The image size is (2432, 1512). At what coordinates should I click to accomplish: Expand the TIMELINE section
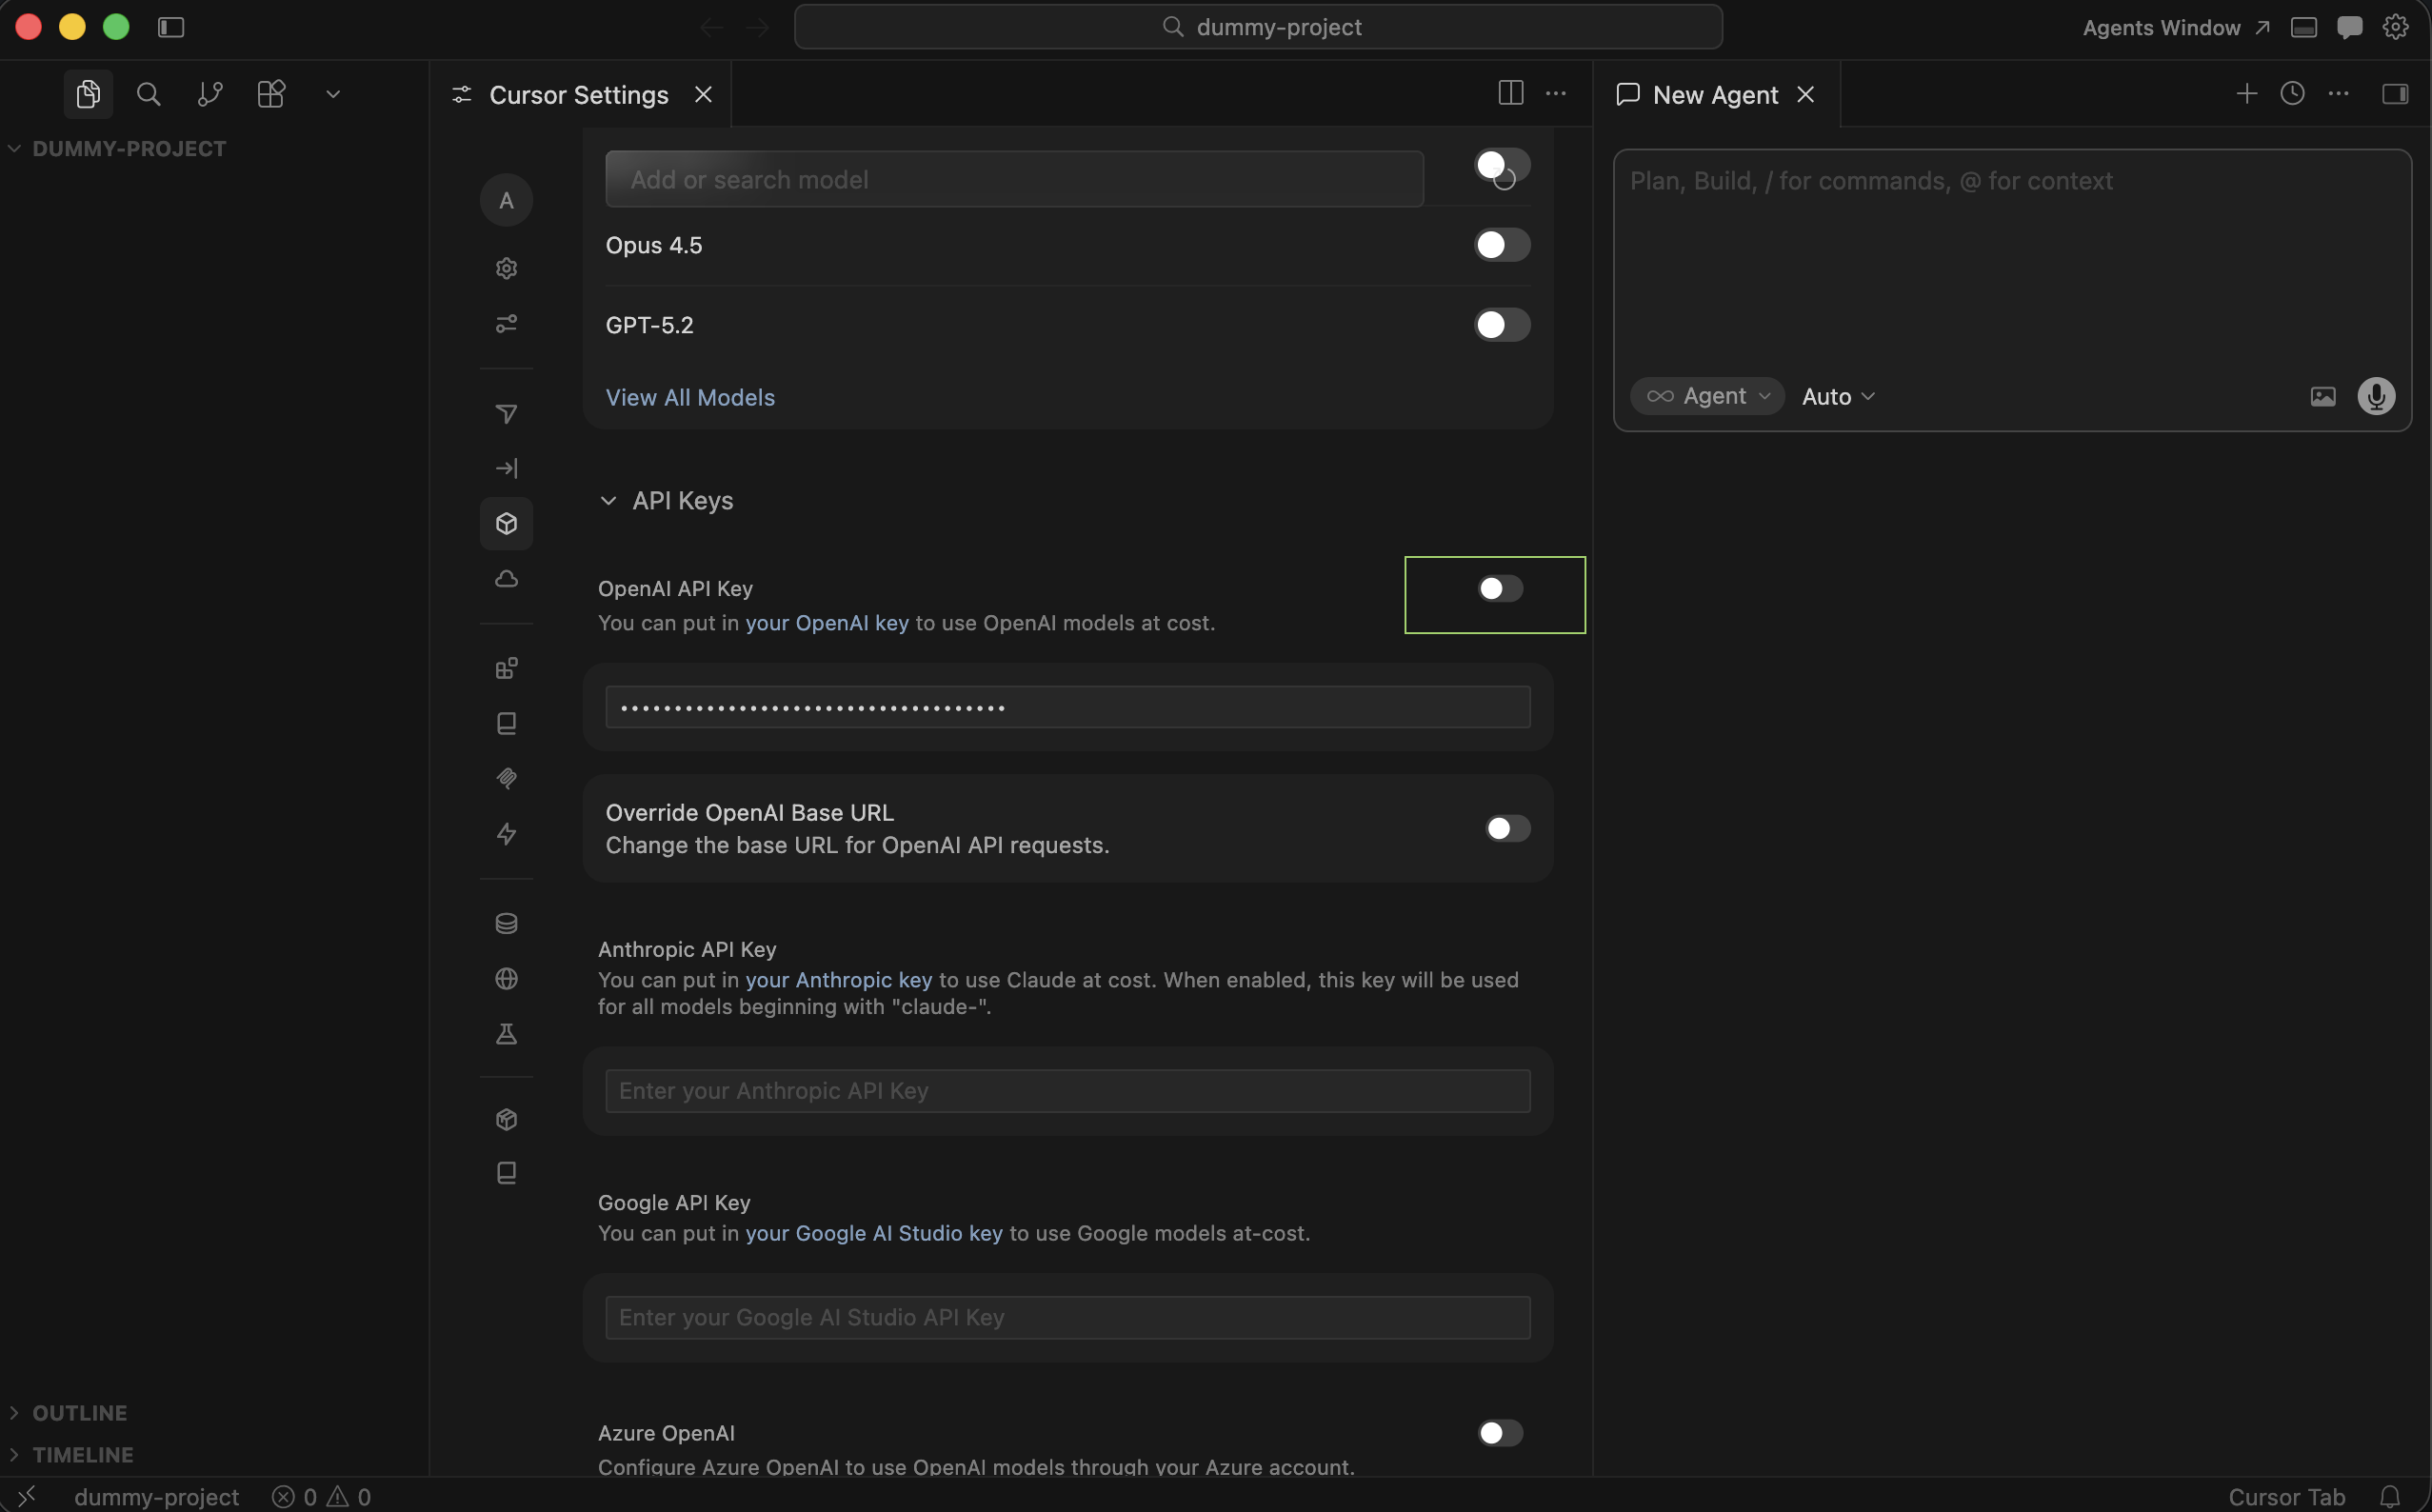pos(71,1454)
